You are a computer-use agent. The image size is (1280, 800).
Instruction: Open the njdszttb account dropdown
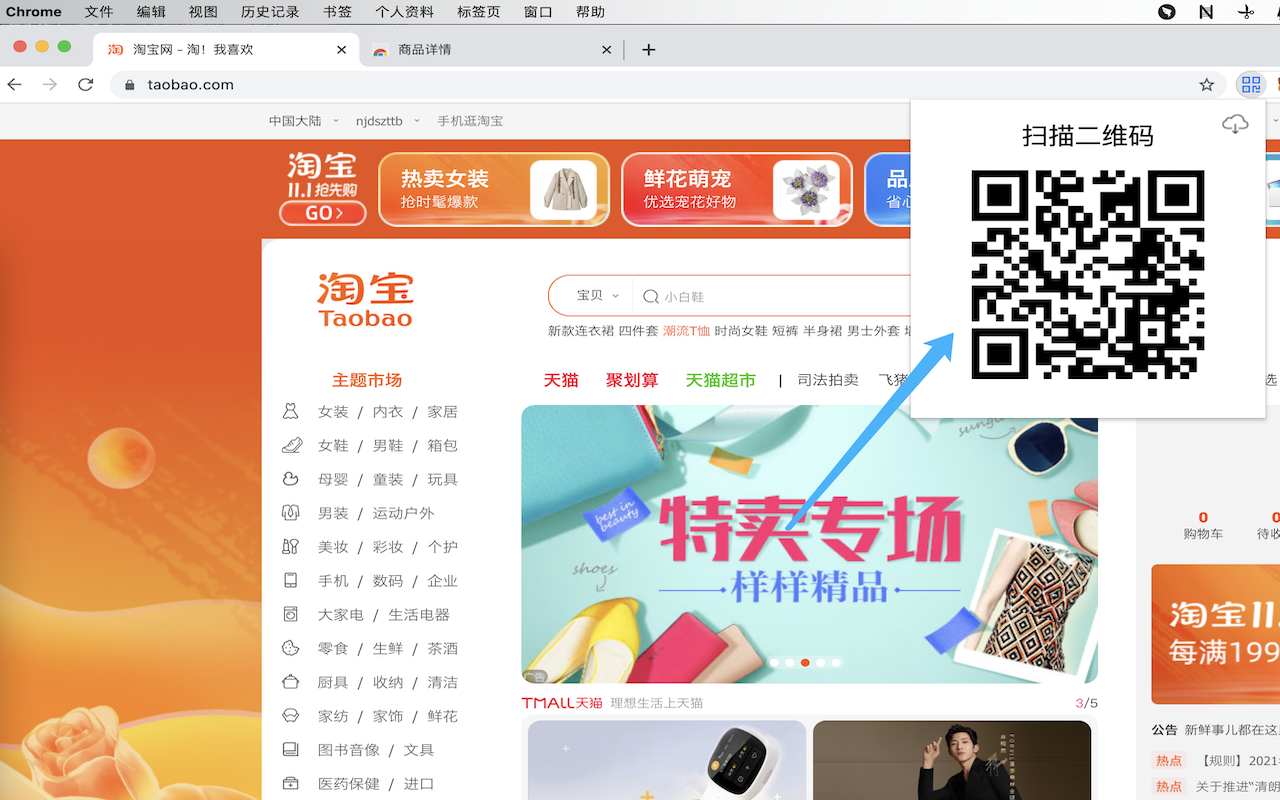coord(386,121)
